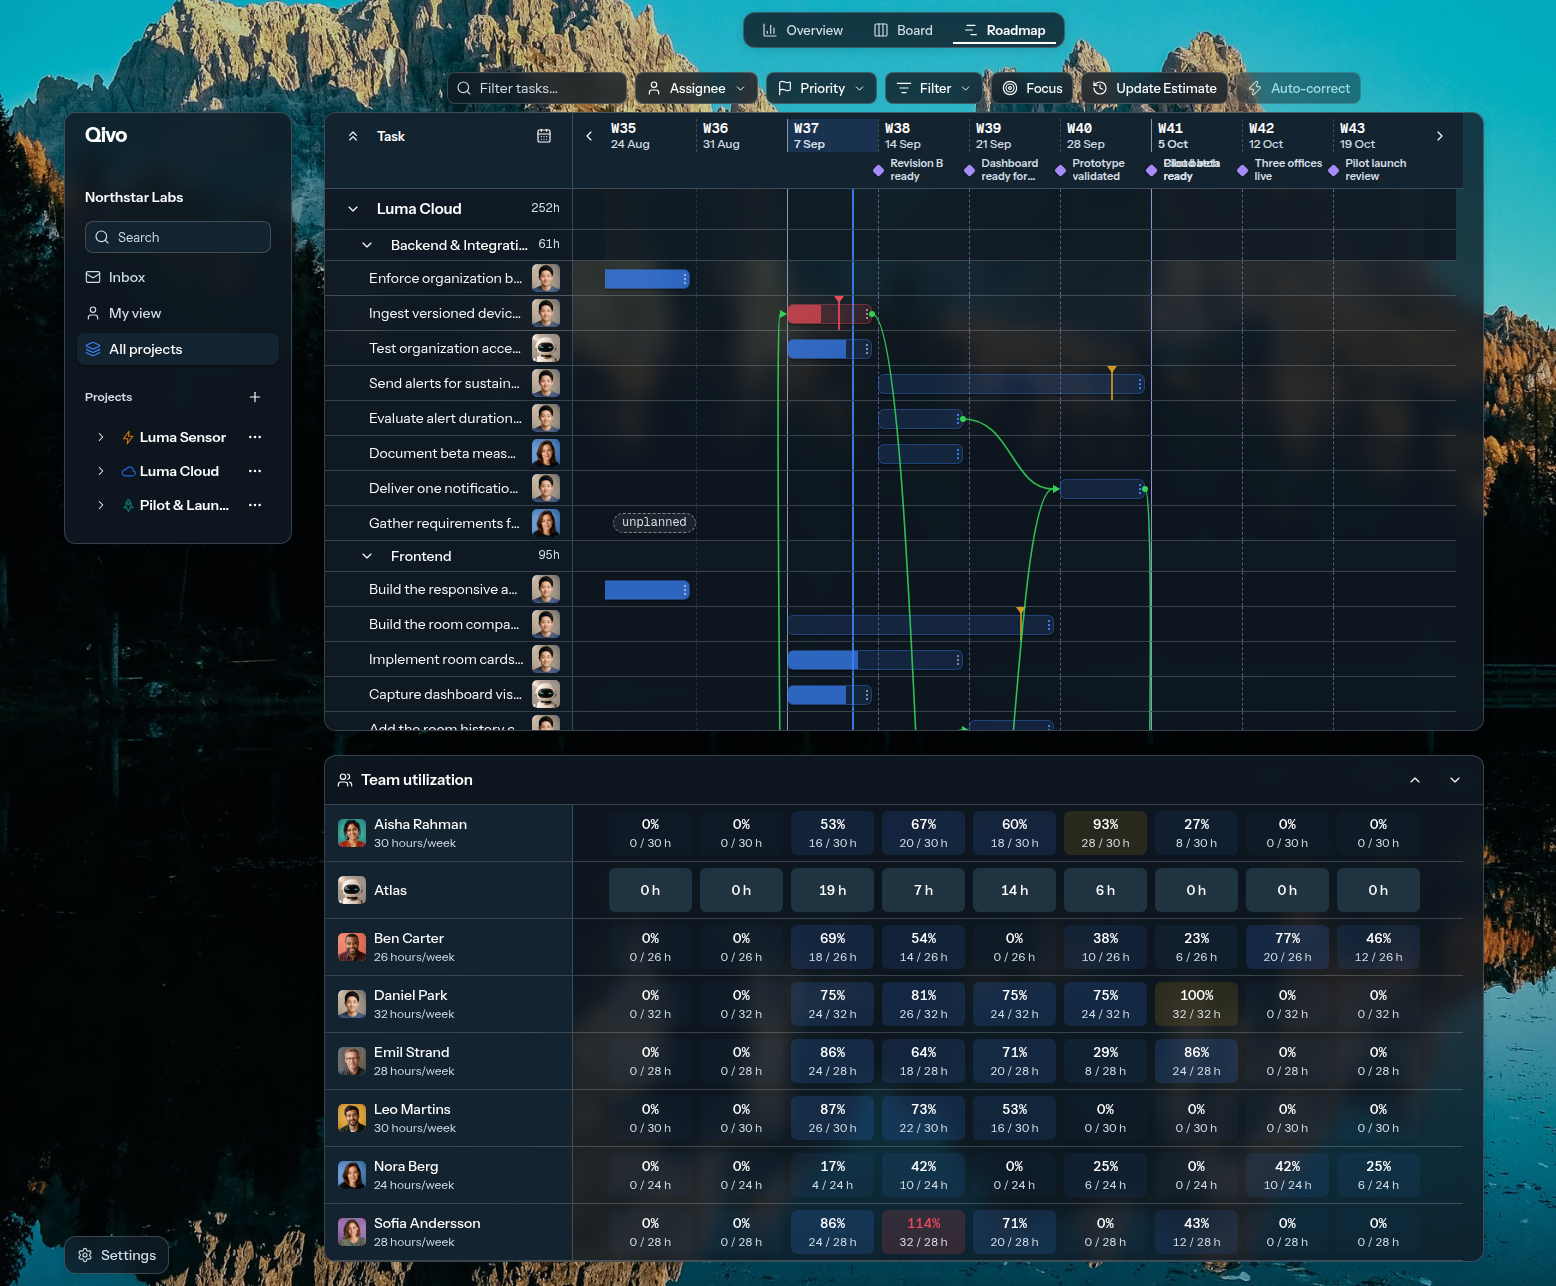Click Auto-correct button
1556x1286 pixels.
point(1299,88)
